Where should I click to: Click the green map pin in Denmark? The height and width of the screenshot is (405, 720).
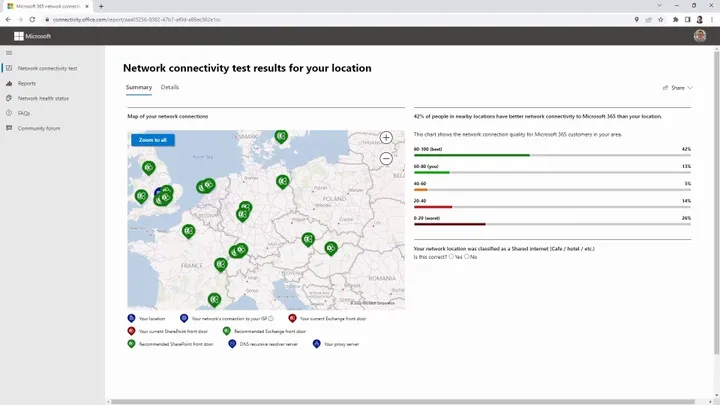click(281, 136)
